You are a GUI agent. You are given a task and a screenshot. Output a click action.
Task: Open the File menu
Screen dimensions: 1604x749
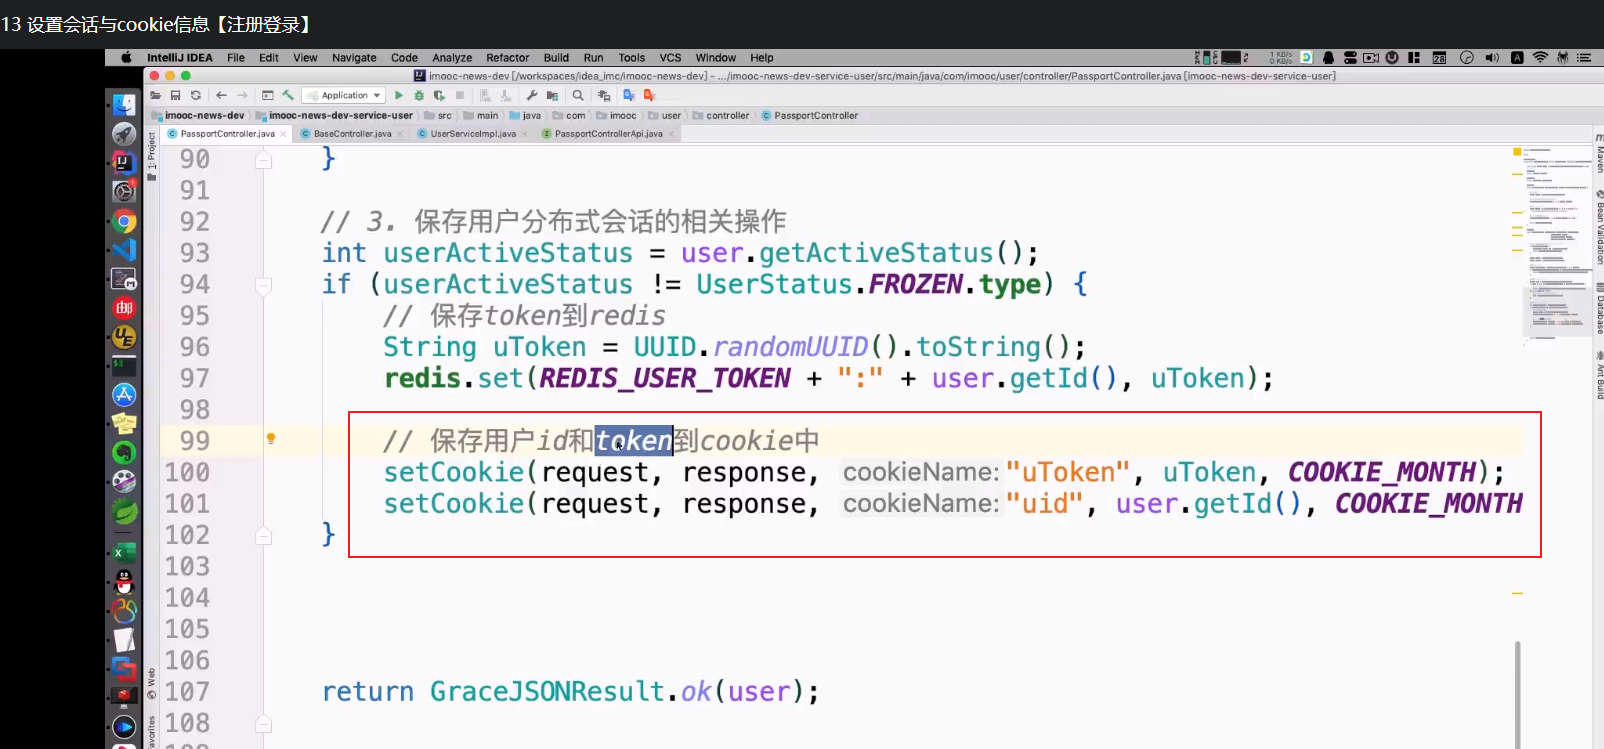(236, 58)
